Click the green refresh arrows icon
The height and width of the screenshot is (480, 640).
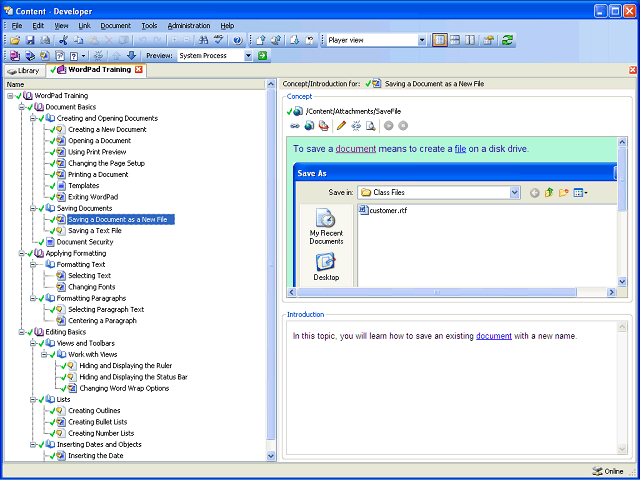(x=507, y=40)
